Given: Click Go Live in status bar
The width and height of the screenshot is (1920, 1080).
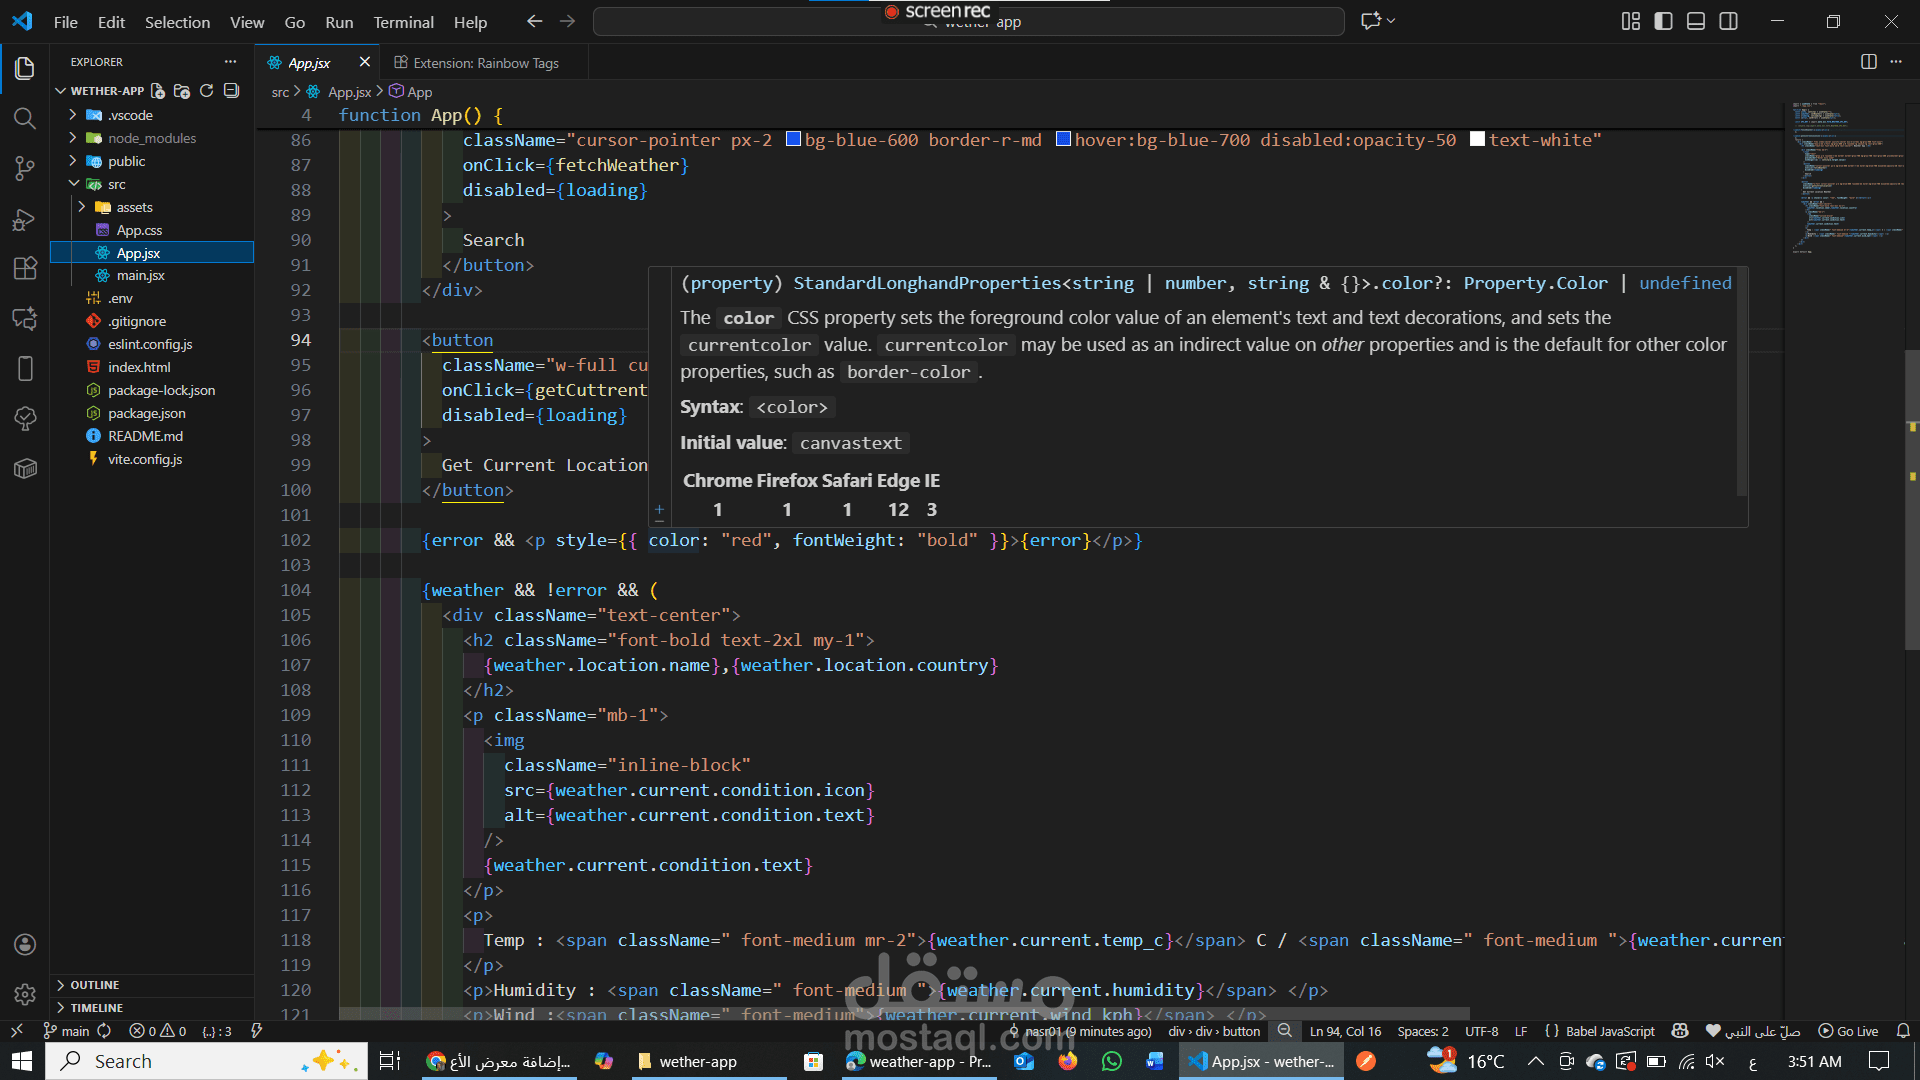Looking at the screenshot, I should tap(1848, 1031).
